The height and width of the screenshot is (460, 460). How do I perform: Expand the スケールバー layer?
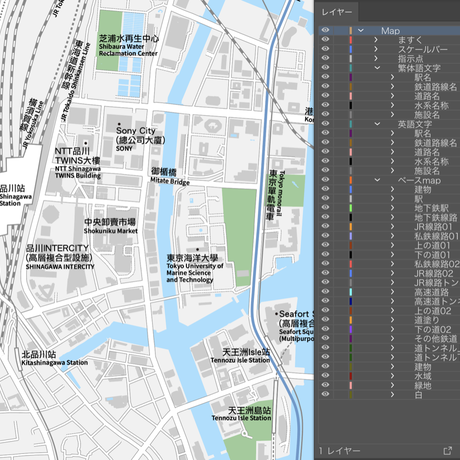click(376, 49)
